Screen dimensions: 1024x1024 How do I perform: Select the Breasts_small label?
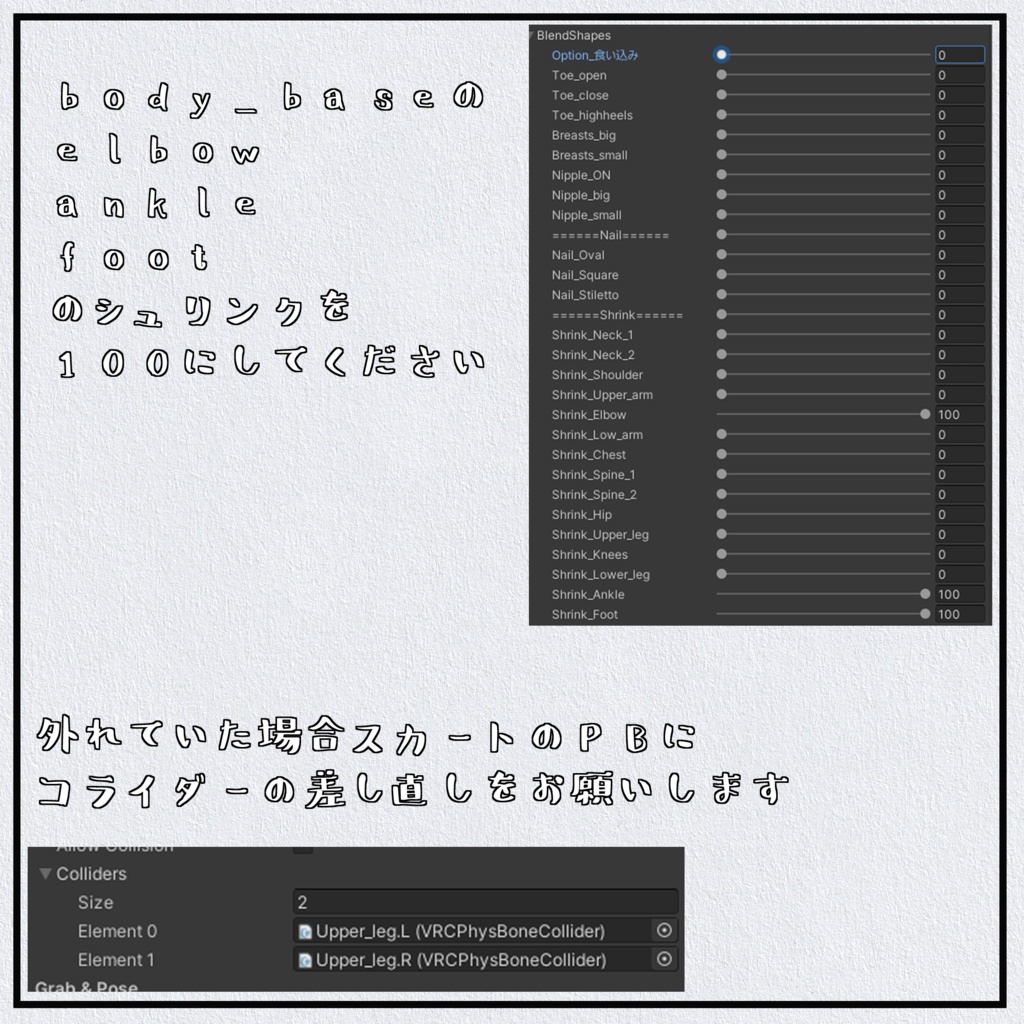[x=589, y=155]
